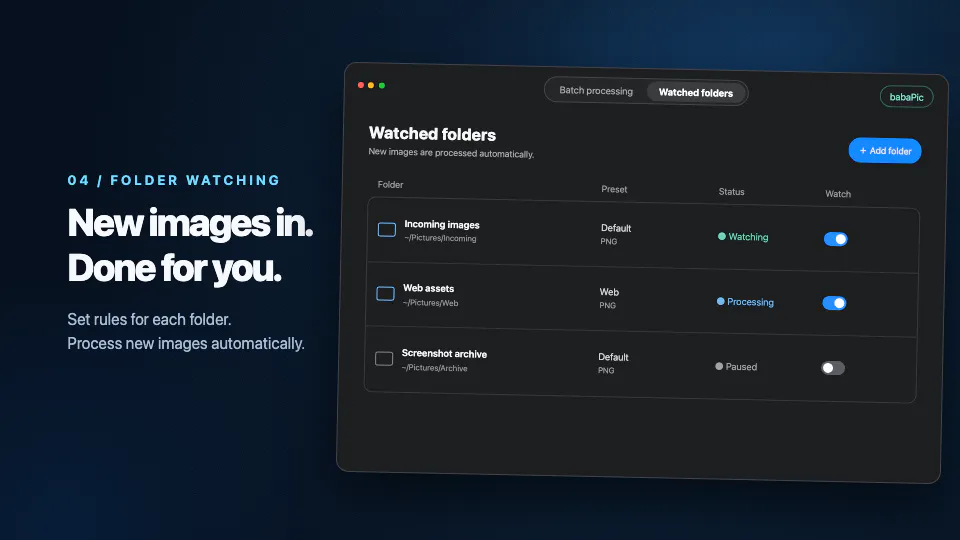Click the yellow minimize window button

click(371, 85)
